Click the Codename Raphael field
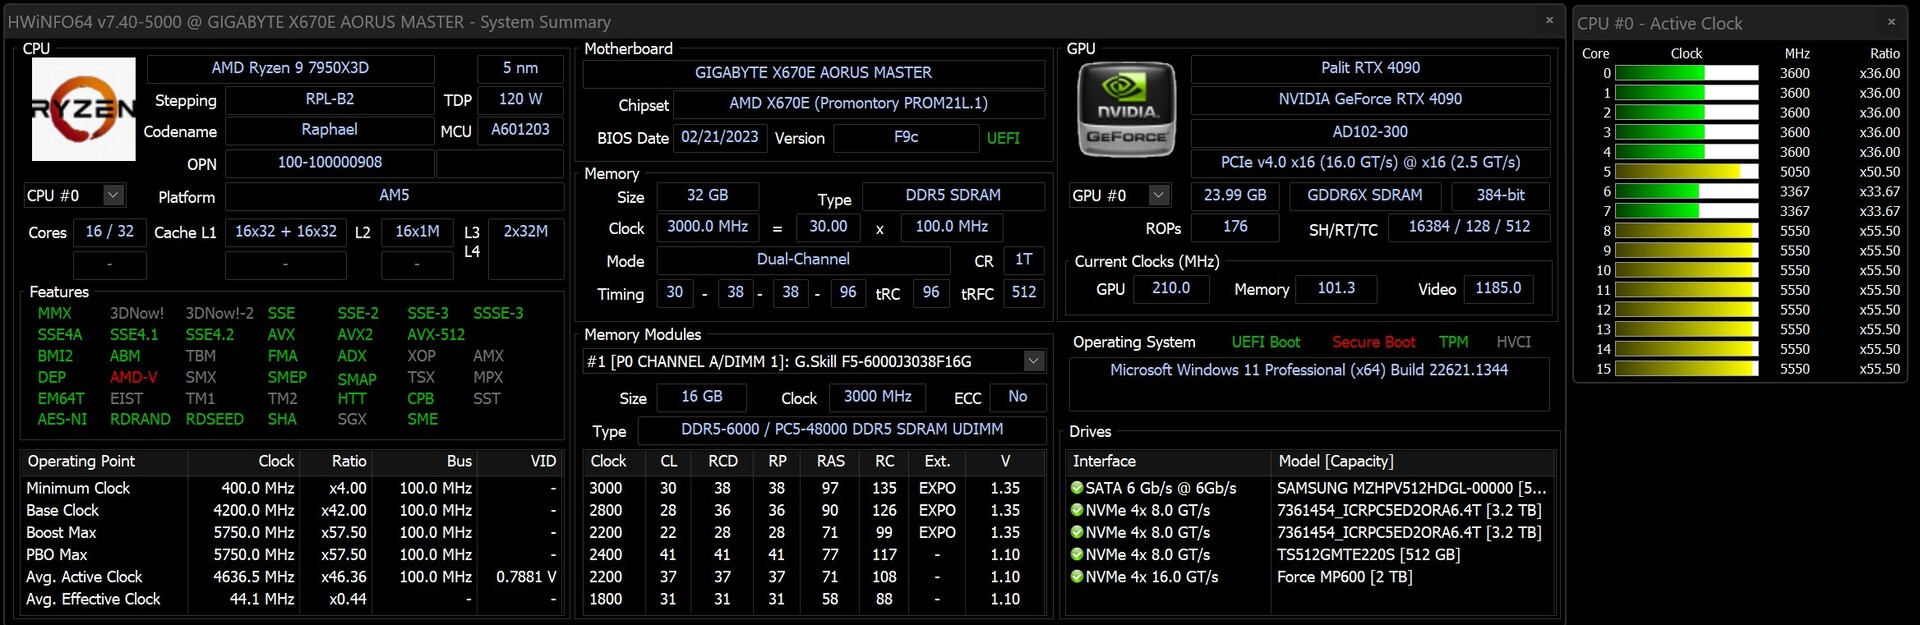 [329, 130]
